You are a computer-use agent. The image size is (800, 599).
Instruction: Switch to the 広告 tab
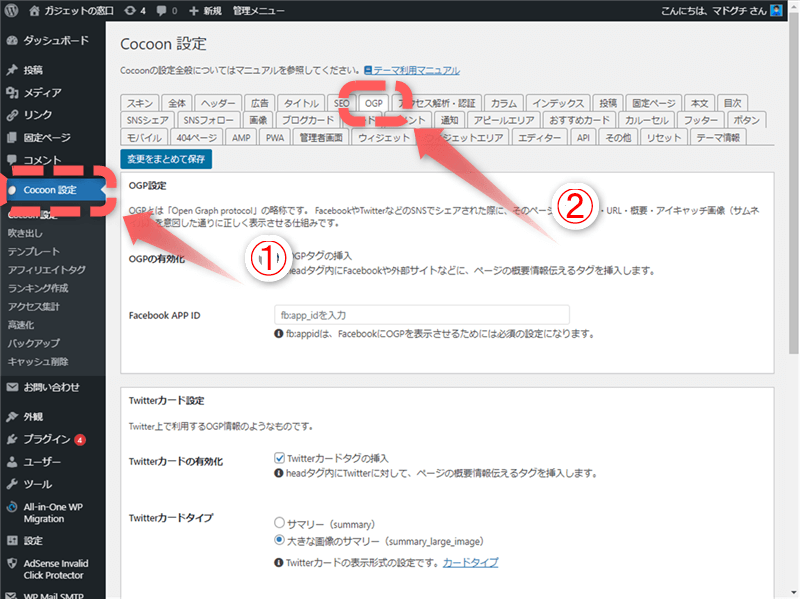tap(260, 103)
